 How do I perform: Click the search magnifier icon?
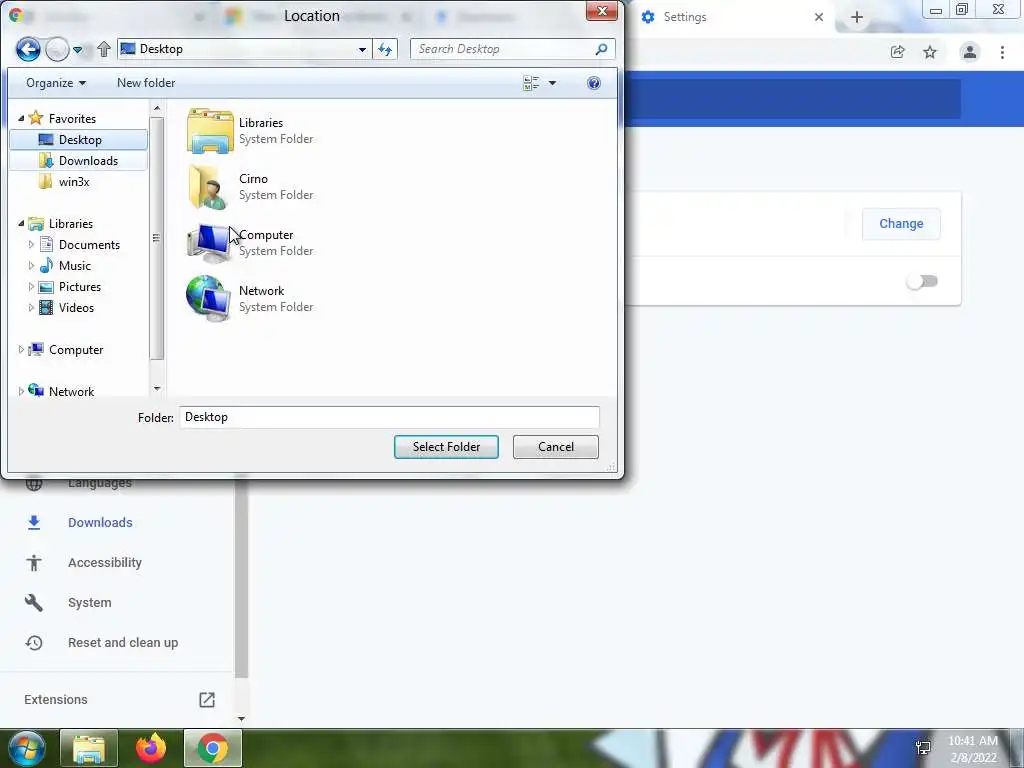[601, 49]
